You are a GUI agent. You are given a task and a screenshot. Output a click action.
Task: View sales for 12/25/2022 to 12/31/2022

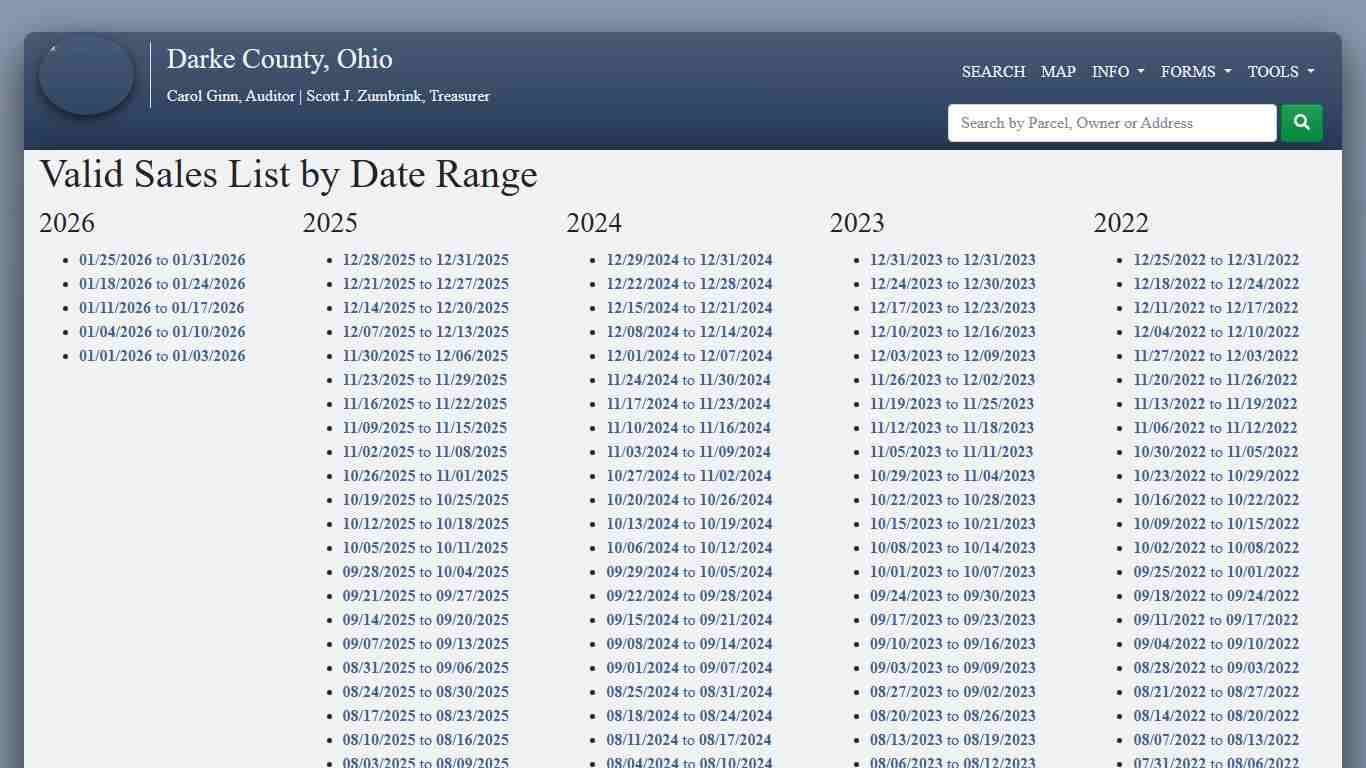point(1216,259)
